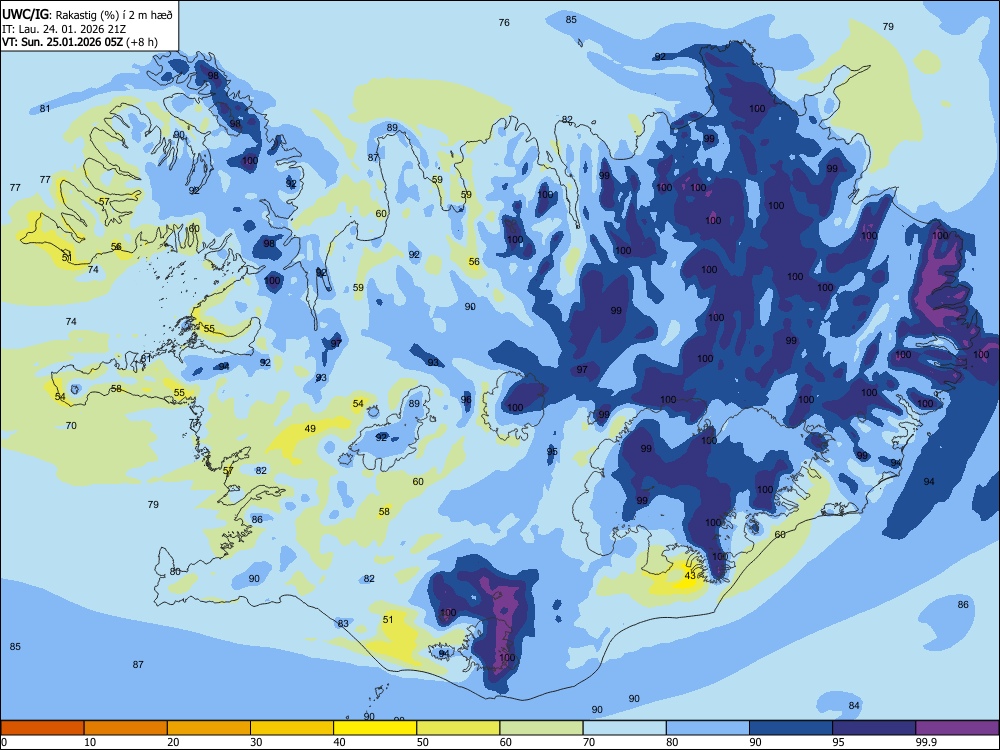Click the 20 label in the legend
This screenshot has height=750, width=1000.
[173, 742]
